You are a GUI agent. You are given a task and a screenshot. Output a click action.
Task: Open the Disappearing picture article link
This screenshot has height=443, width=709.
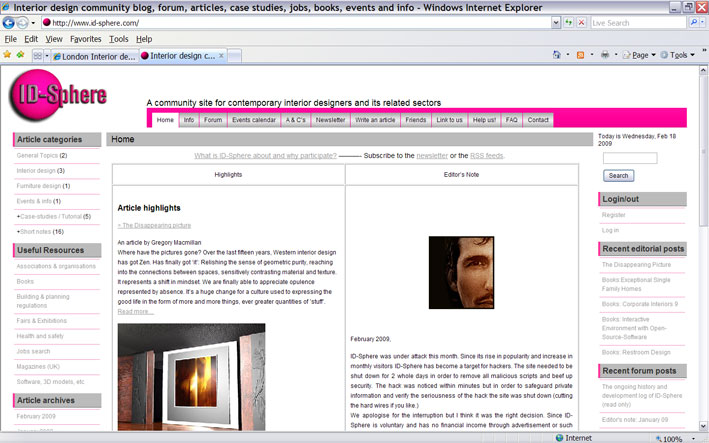coord(154,225)
